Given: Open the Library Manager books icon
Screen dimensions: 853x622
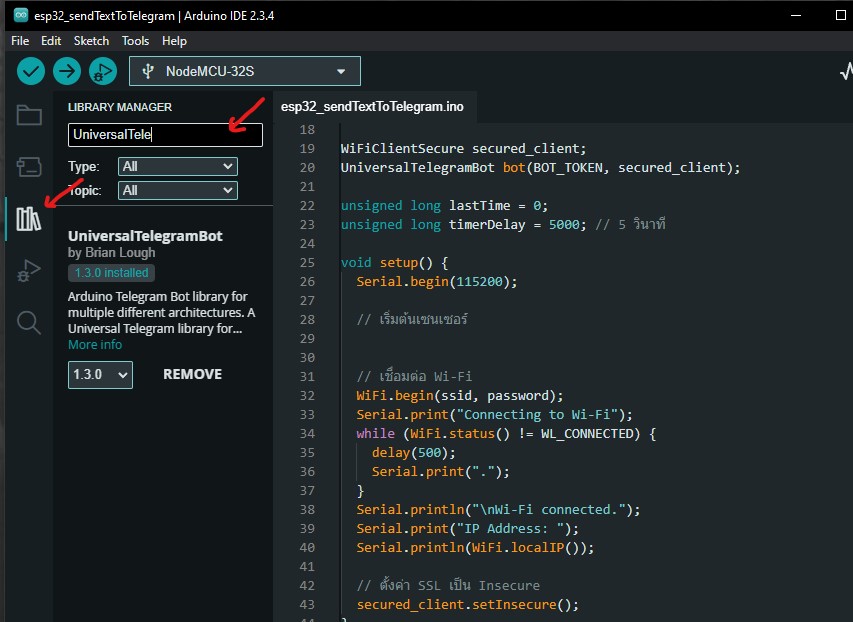Looking at the screenshot, I should (x=28, y=219).
